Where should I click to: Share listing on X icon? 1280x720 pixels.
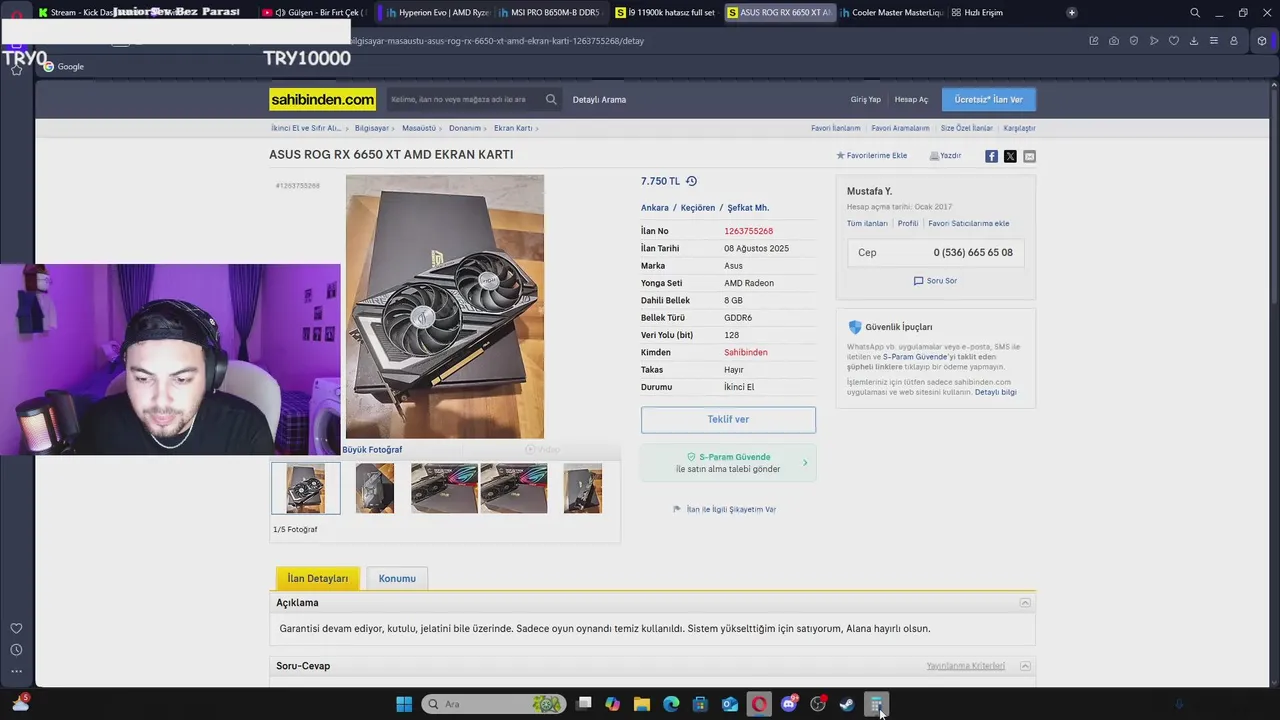pos(1010,156)
